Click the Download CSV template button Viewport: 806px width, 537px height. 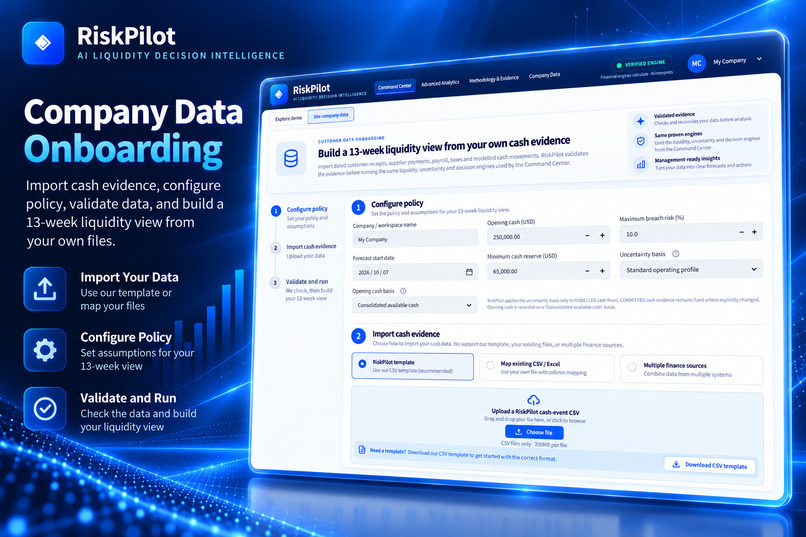(x=710, y=465)
